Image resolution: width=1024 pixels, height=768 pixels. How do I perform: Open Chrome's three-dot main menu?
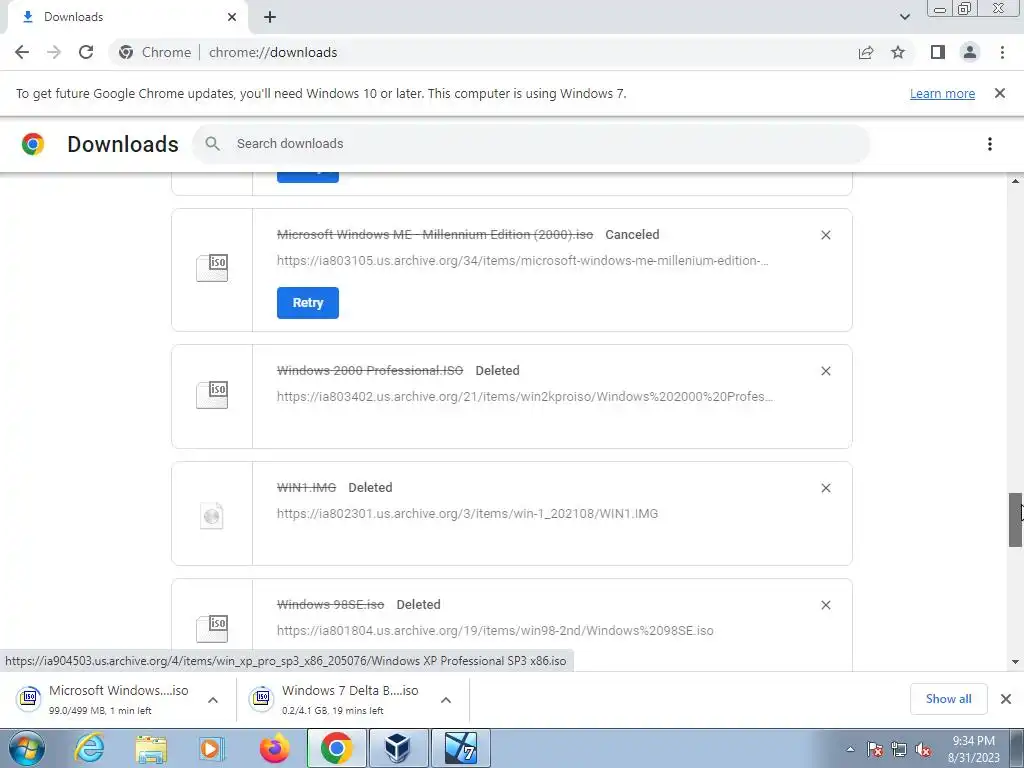[x=1002, y=52]
